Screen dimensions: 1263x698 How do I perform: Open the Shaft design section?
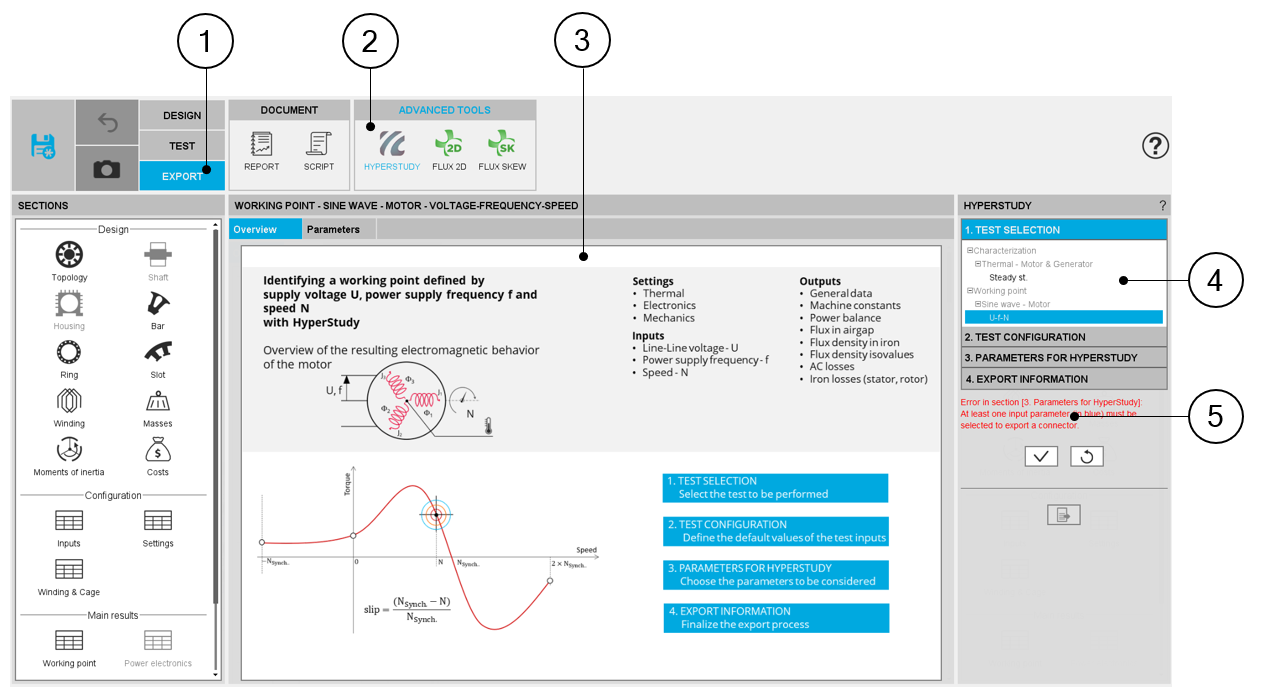158,262
